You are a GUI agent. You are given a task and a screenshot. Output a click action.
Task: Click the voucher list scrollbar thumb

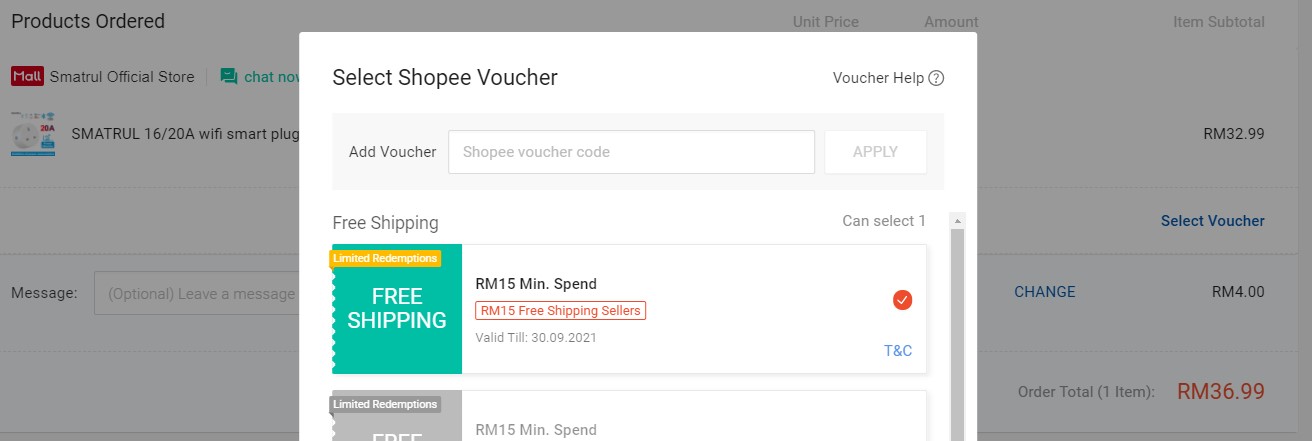(957, 330)
